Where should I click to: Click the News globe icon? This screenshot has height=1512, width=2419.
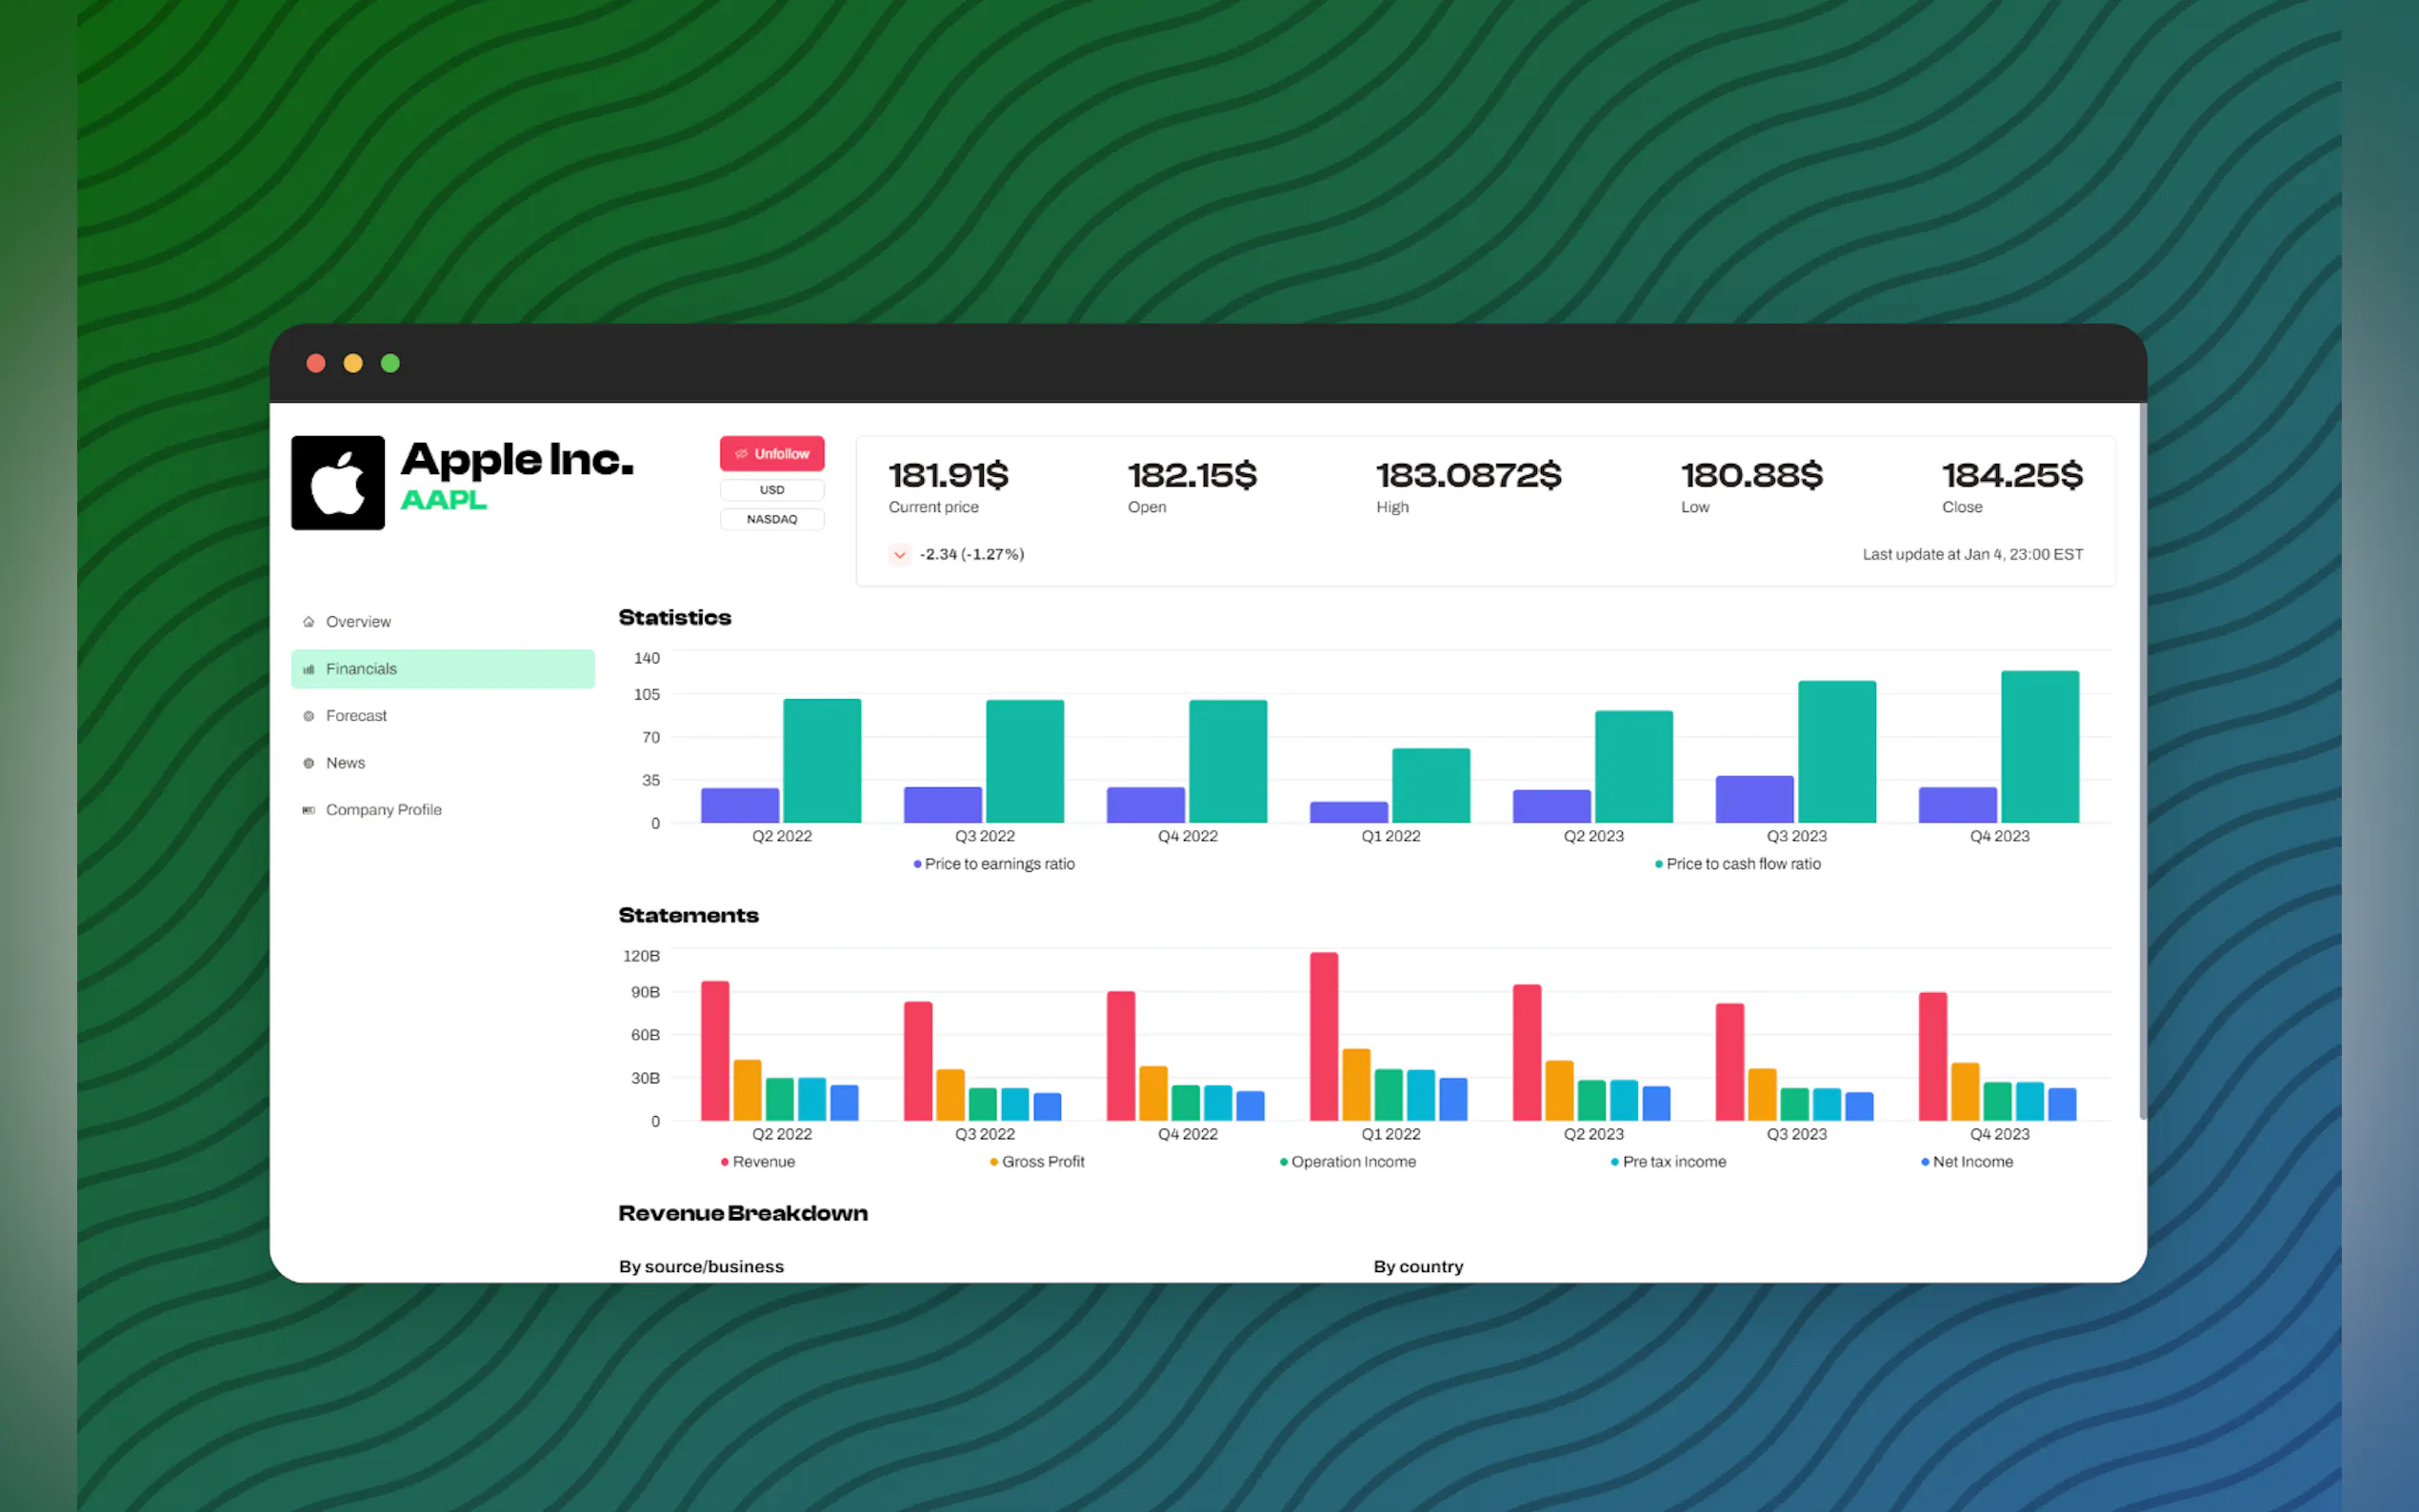[x=308, y=763]
